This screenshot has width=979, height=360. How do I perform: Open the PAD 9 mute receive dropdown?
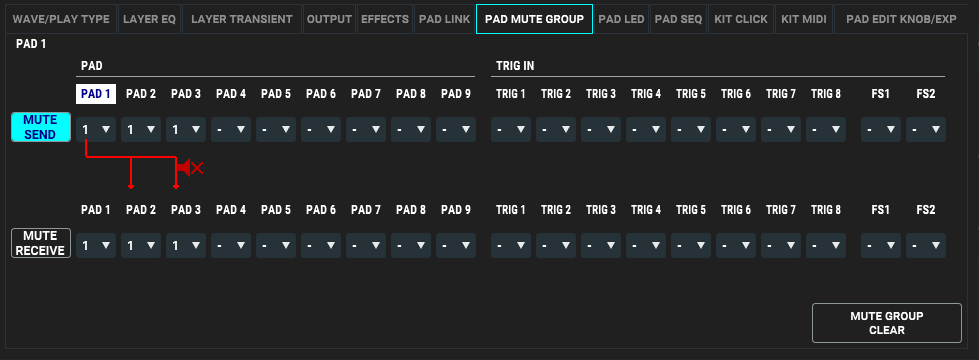[x=456, y=246]
